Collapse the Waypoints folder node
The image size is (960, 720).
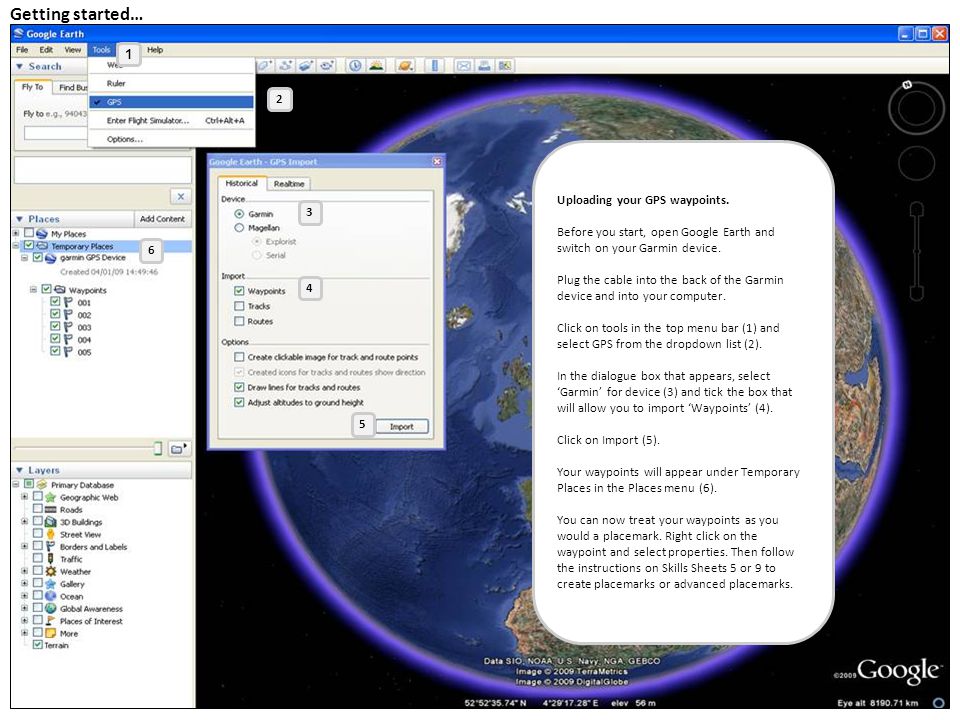coord(33,290)
